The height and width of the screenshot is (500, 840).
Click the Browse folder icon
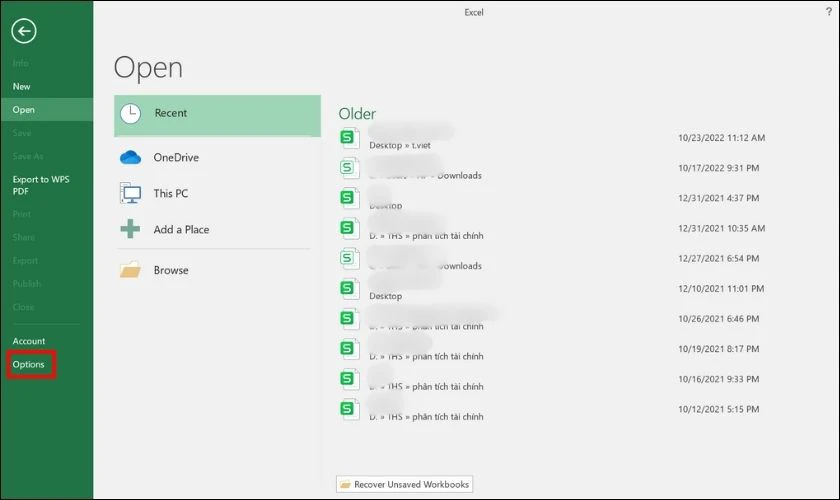[x=130, y=270]
